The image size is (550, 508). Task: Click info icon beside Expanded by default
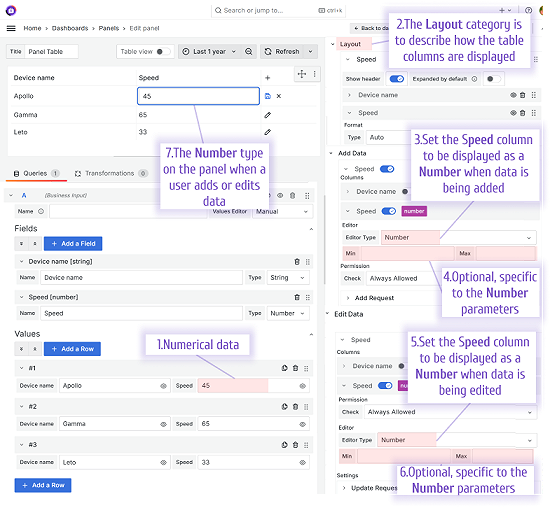(474, 79)
